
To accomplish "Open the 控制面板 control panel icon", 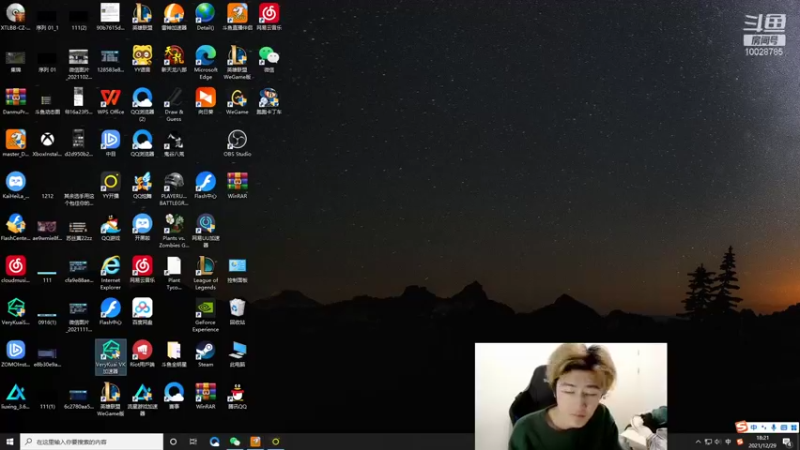I will point(237,270).
